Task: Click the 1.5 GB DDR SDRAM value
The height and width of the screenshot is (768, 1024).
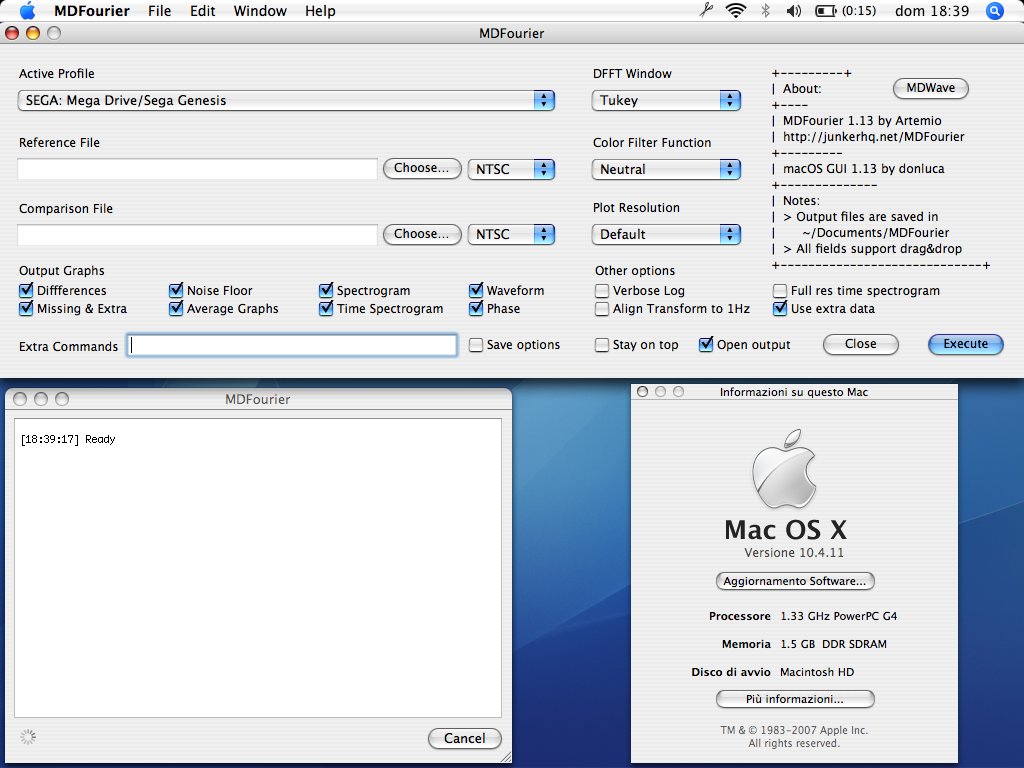Action: coord(833,644)
